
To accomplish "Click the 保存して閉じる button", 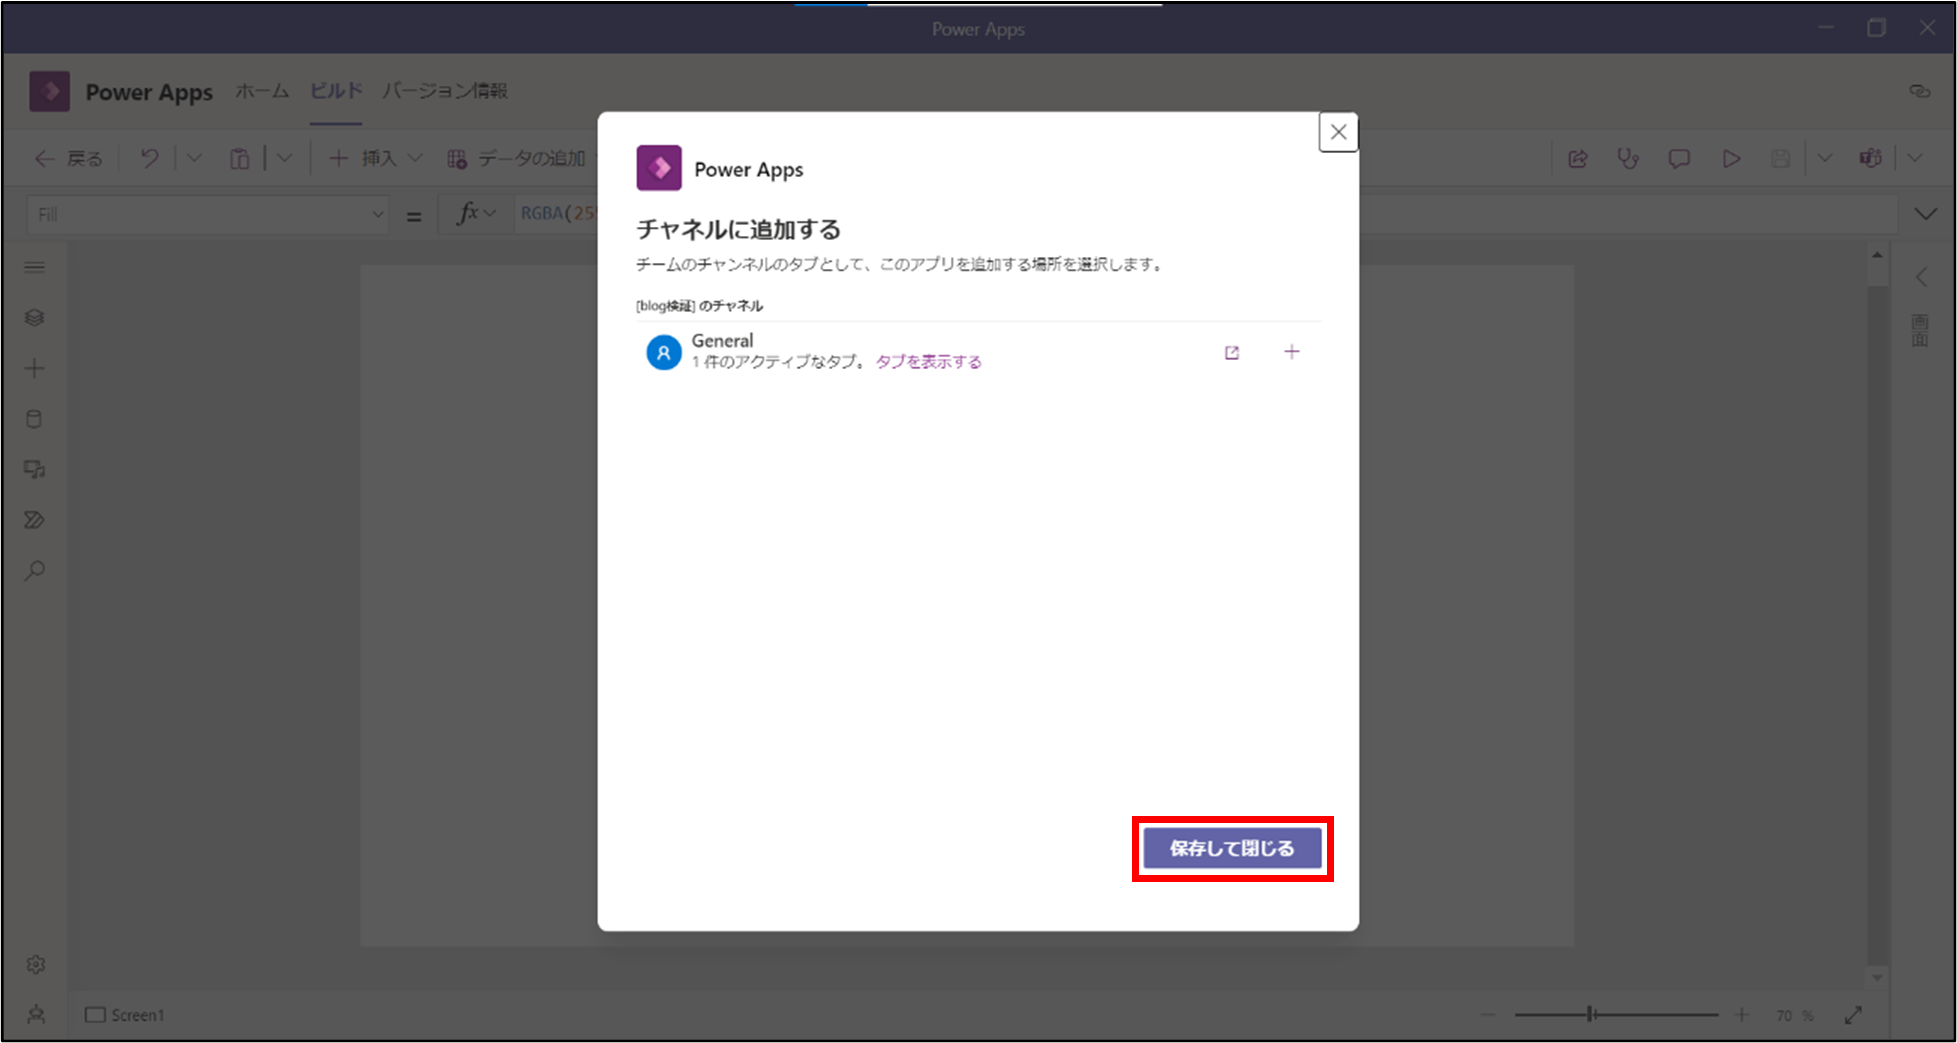I will (x=1232, y=848).
